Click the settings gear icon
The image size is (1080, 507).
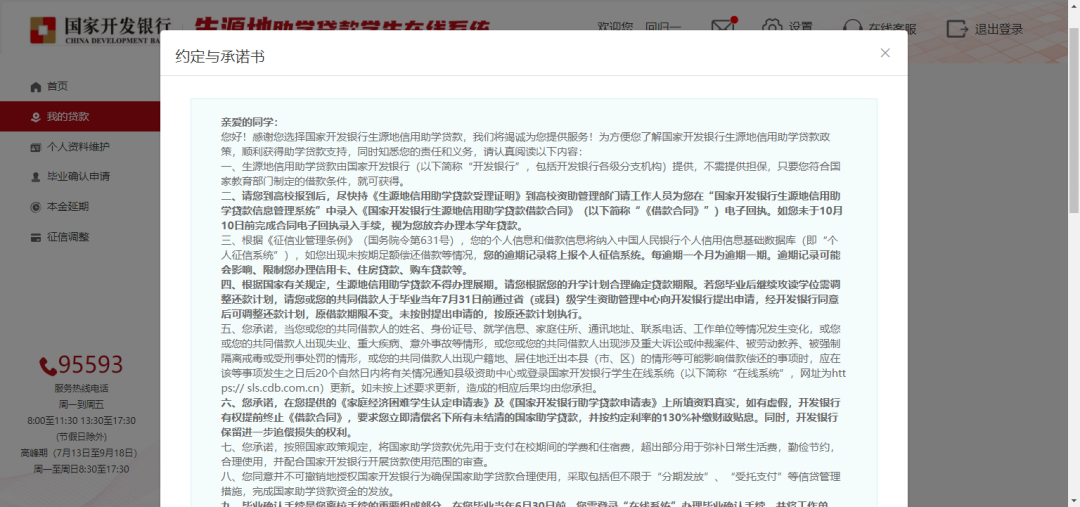point(772,27)
